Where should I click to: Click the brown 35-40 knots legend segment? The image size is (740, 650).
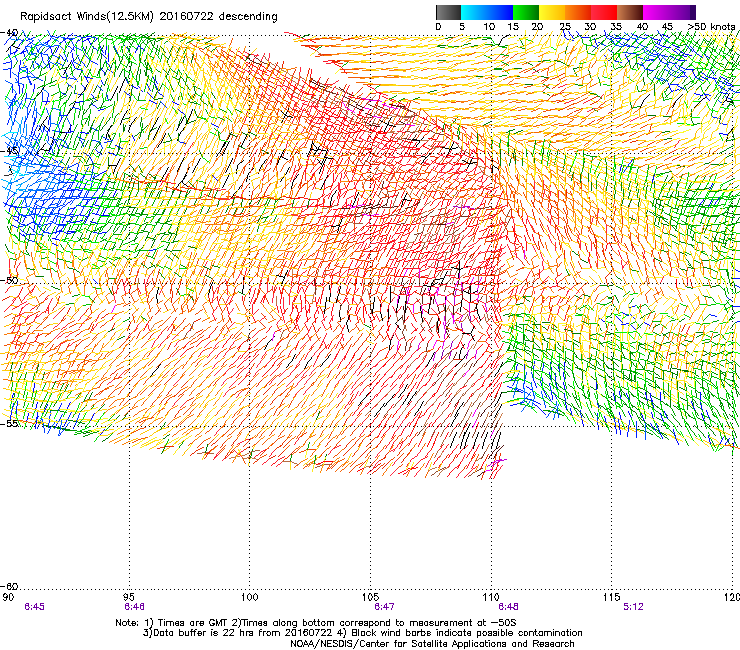coord(630,12)
